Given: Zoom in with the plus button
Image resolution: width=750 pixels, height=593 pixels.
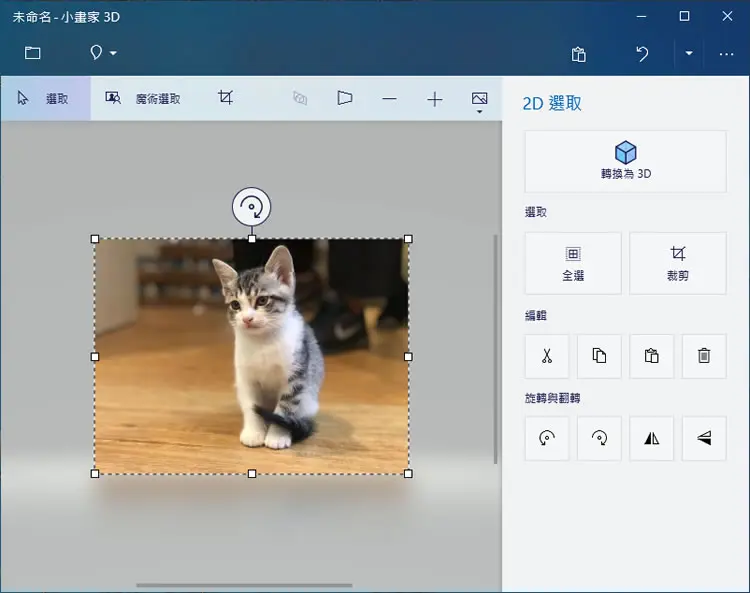Looking at the screenshot, I should [x=434, y=99].
